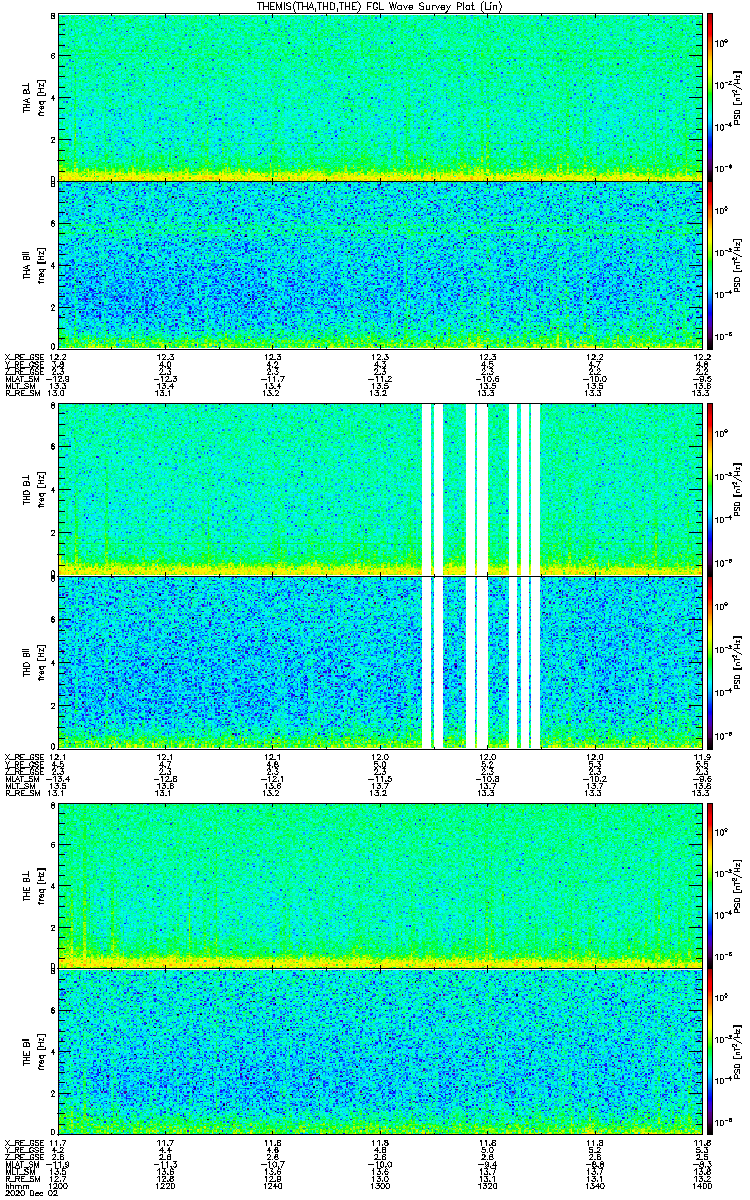Click the "hhmm" time axis label
The image size is (750, 1200).
[x=15, y=1186]
